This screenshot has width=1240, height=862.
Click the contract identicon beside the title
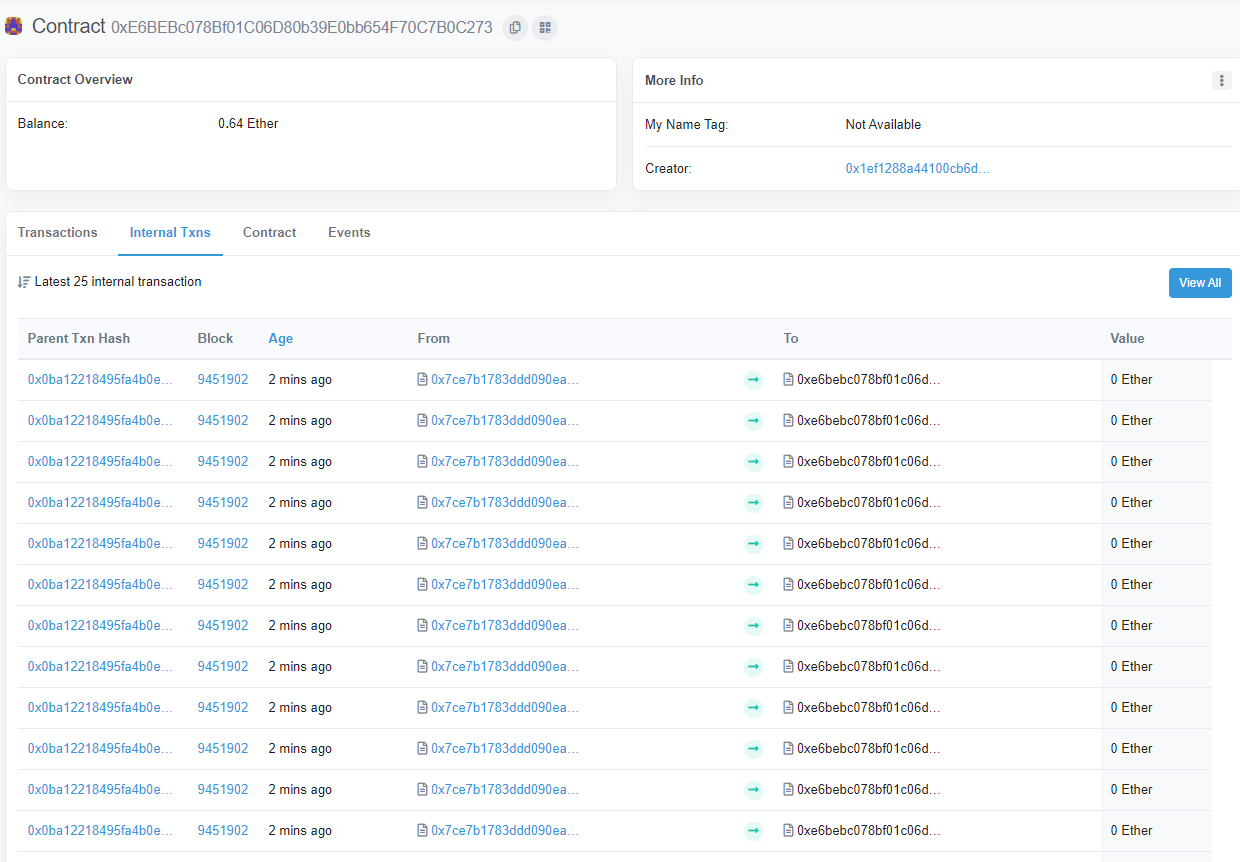click(x=14, y=27)
